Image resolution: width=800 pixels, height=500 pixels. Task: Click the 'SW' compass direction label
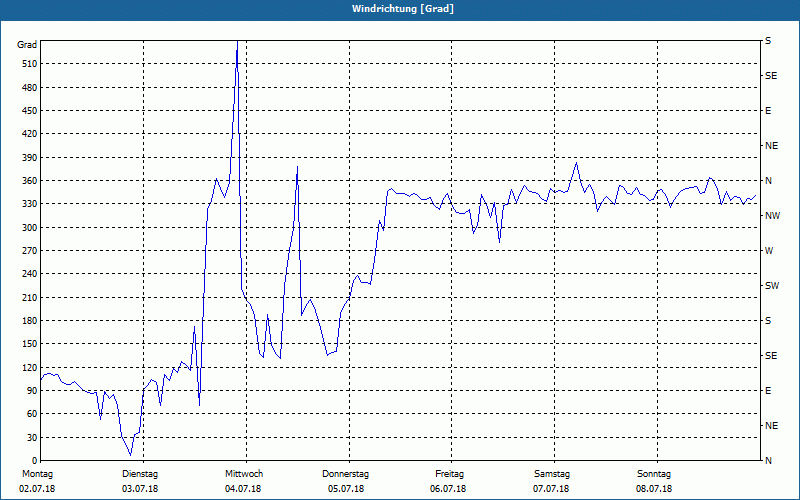pyautogui.click(x=772, y=286)
